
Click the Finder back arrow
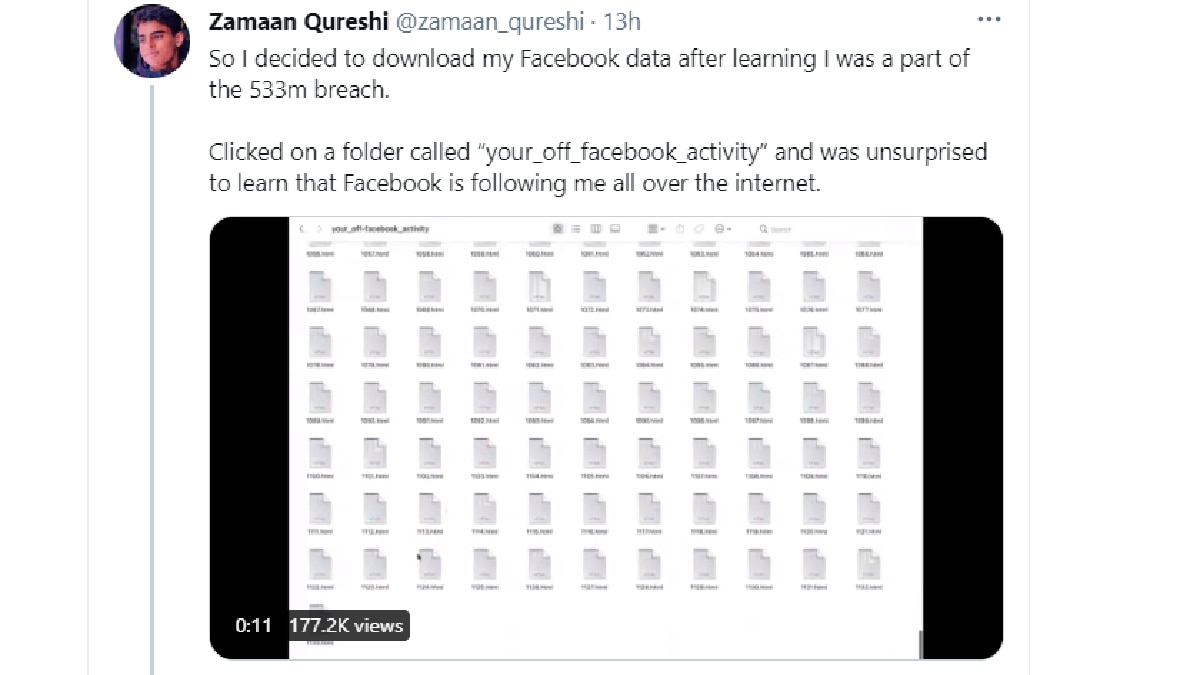(302, 229)
